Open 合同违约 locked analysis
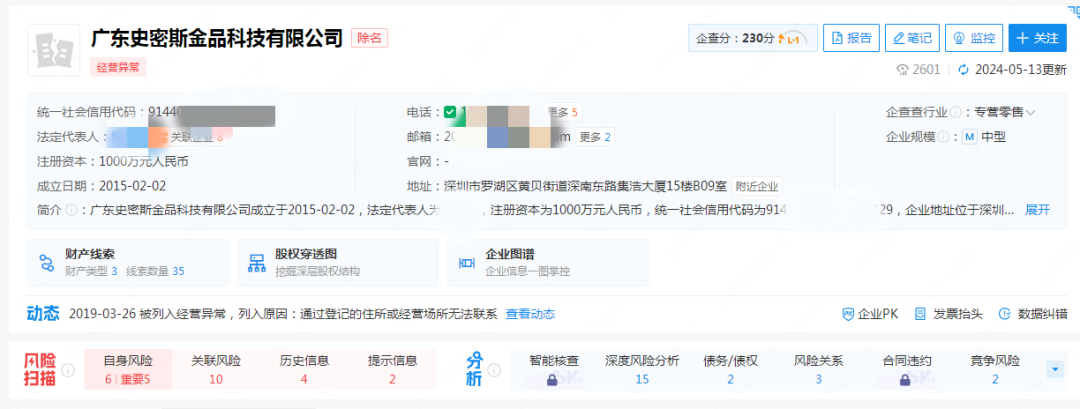The width and height of the screenshot is (1080, 409). (x=906, y=370)
